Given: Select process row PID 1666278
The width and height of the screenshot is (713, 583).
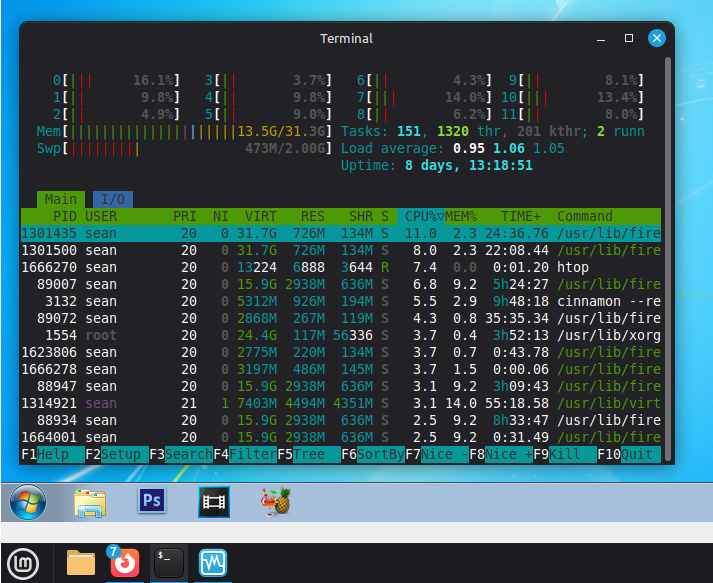Looking at the screenshot, I should pos(341,369).
